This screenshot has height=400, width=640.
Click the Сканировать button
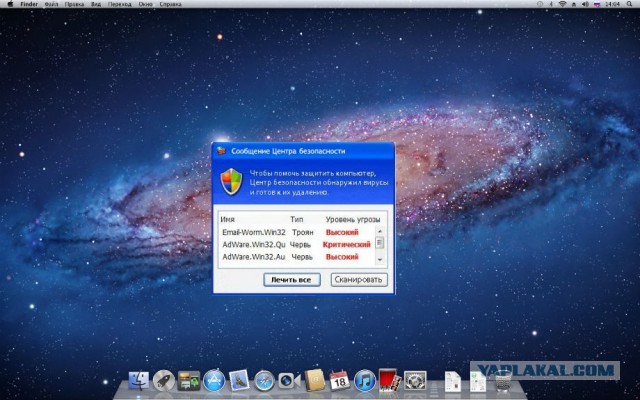click(359, 280)
